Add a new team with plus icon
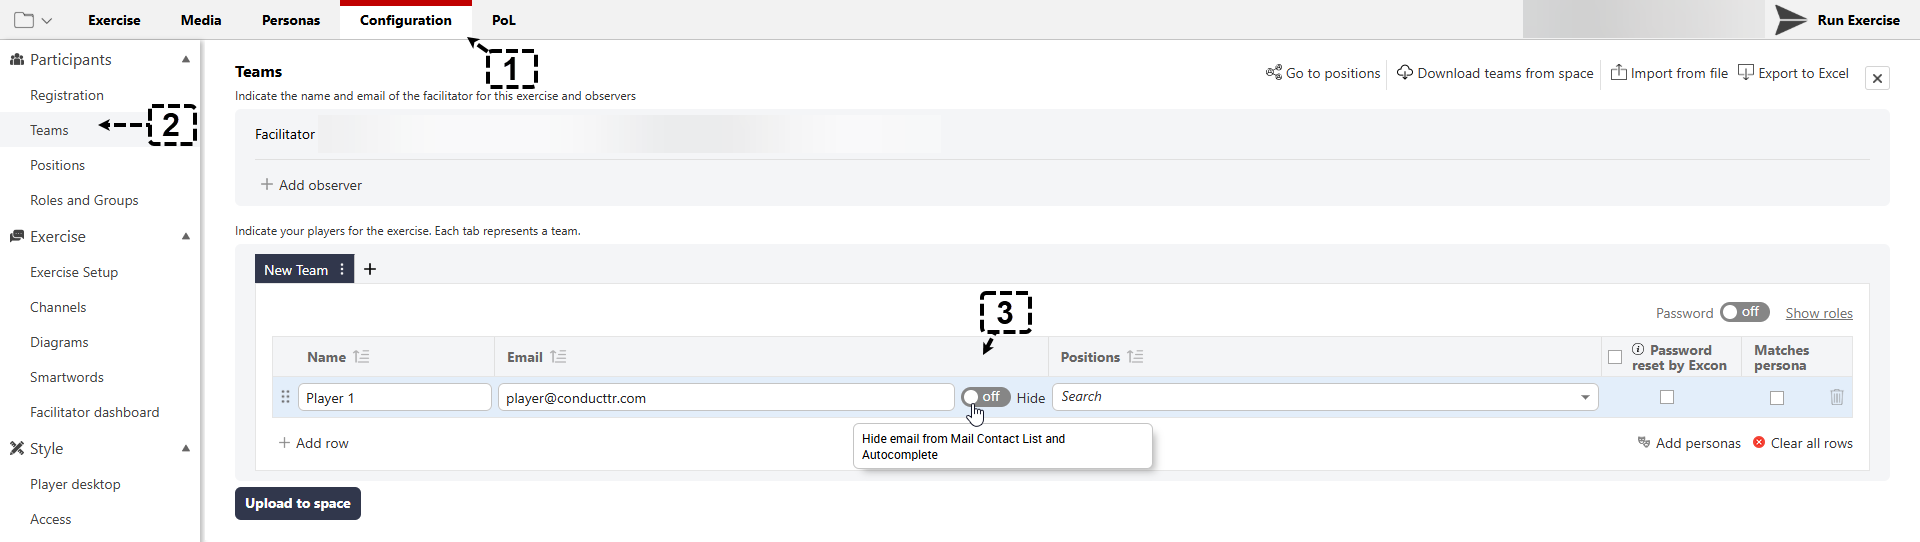The width and height of the screenshot is (1920, 542). click(x=370, y=269)
